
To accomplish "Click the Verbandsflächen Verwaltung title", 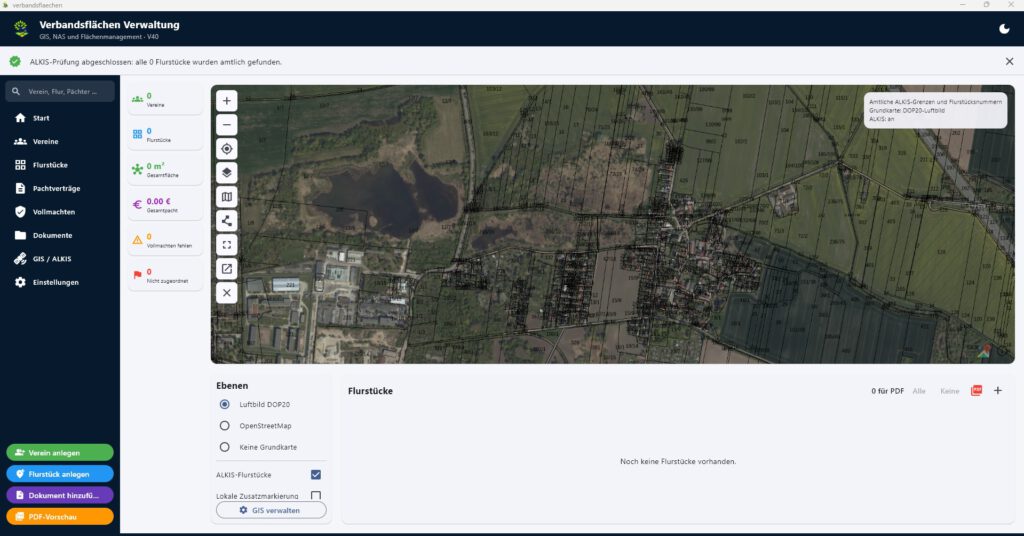I will click(x=109, y=25).
